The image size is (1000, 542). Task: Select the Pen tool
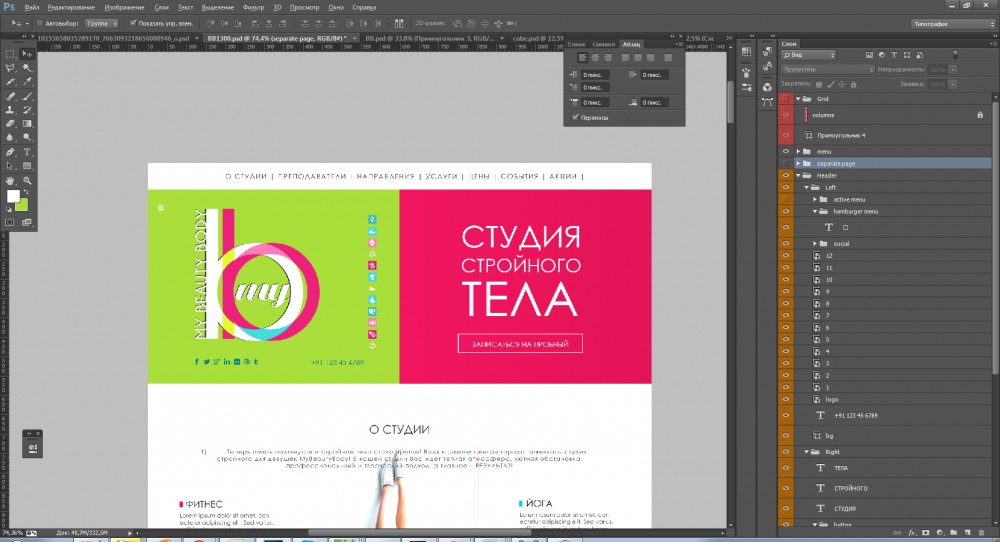tap(10, 152)
